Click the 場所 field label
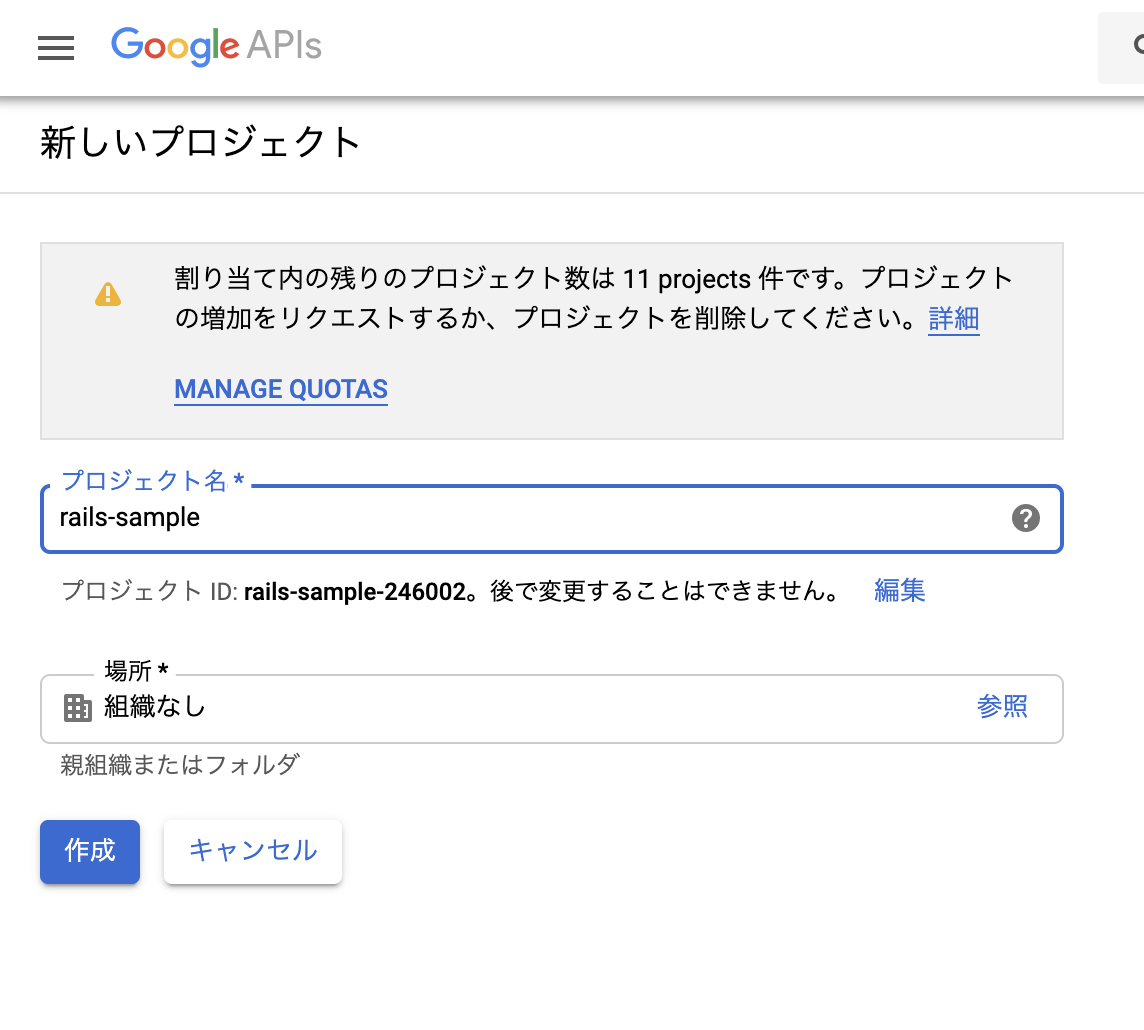Viewport: 1144px width, 1030px height. coord(135,670)
